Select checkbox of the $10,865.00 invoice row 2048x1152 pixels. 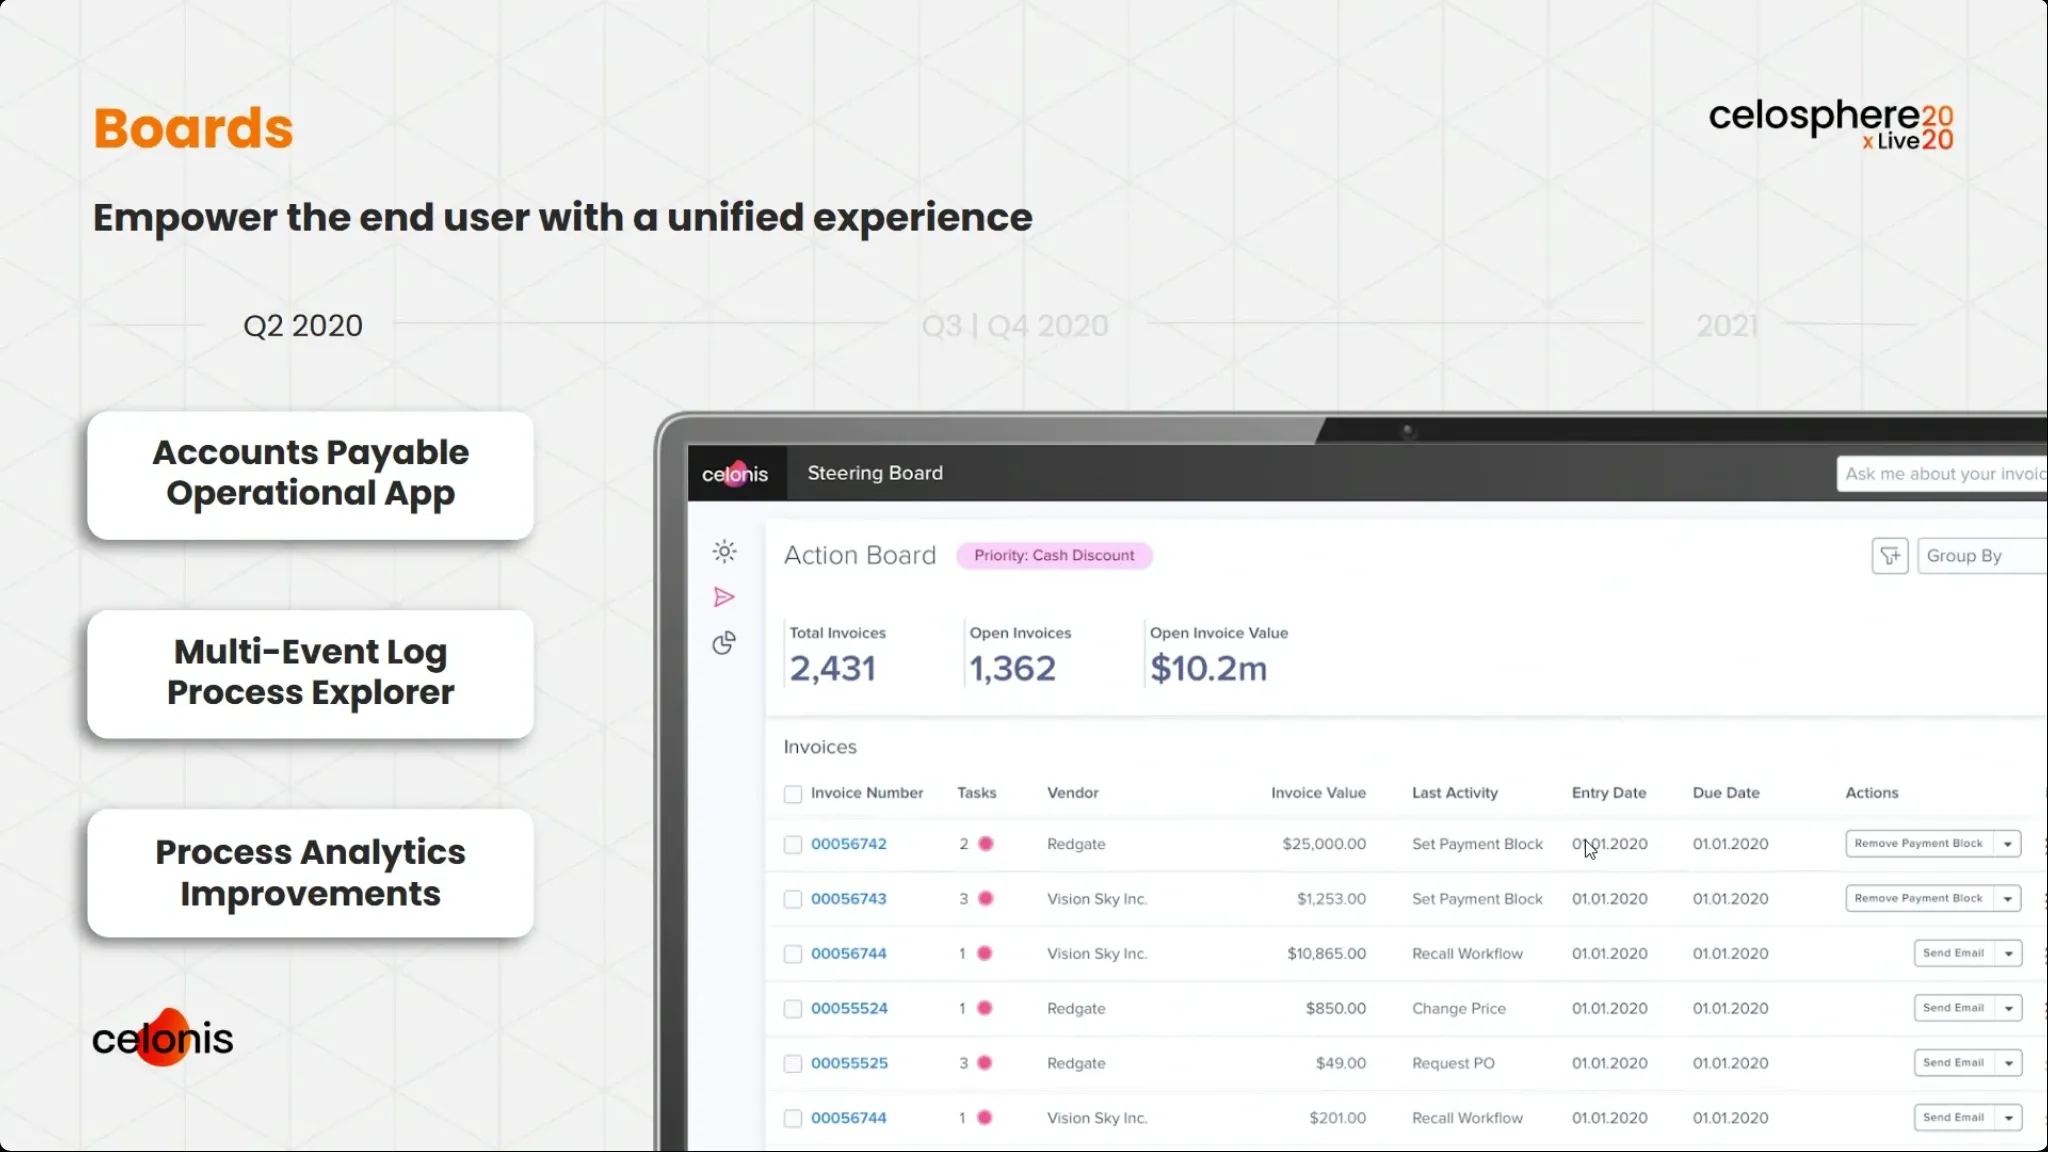793,954
